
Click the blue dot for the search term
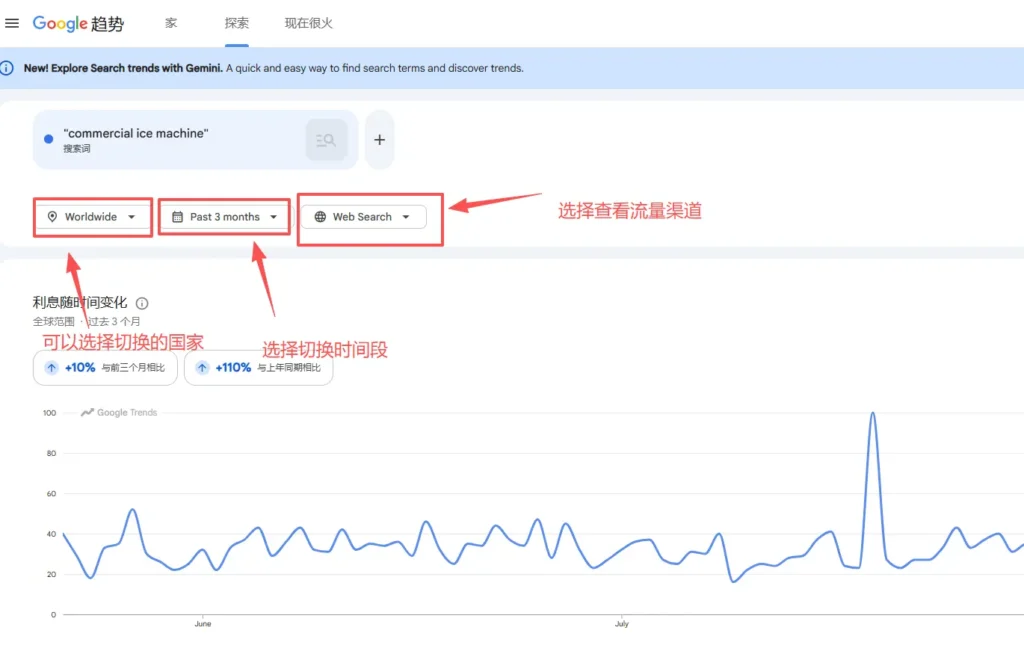[x=48, y=139]
